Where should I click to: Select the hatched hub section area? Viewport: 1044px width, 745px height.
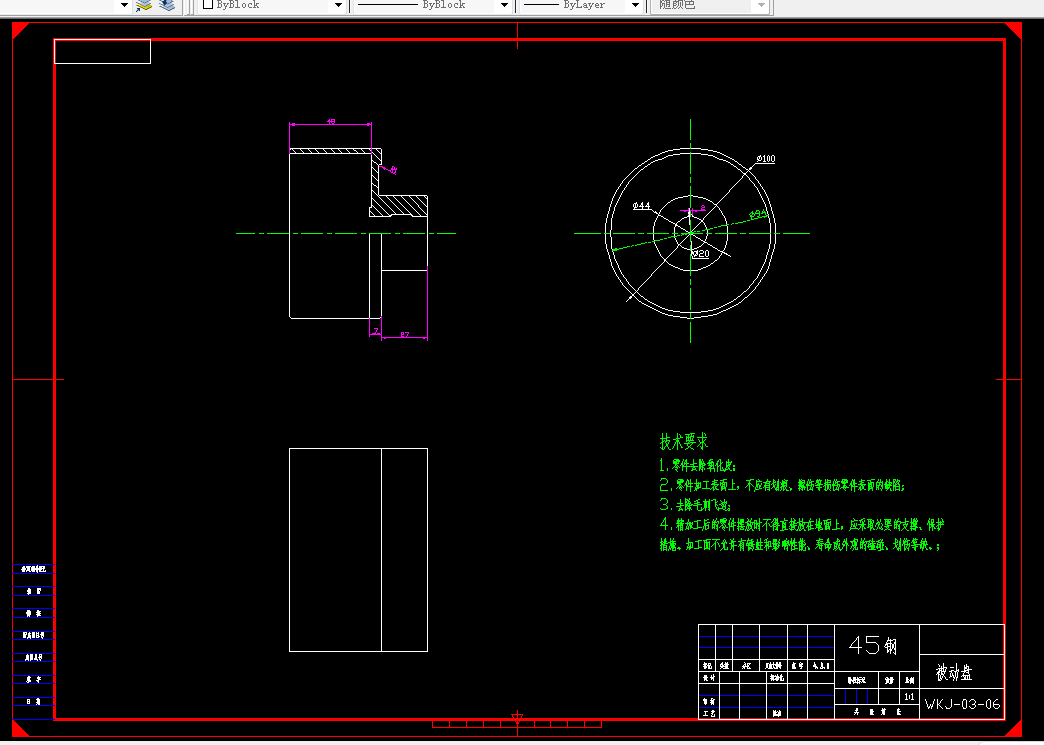pos(398,206)
